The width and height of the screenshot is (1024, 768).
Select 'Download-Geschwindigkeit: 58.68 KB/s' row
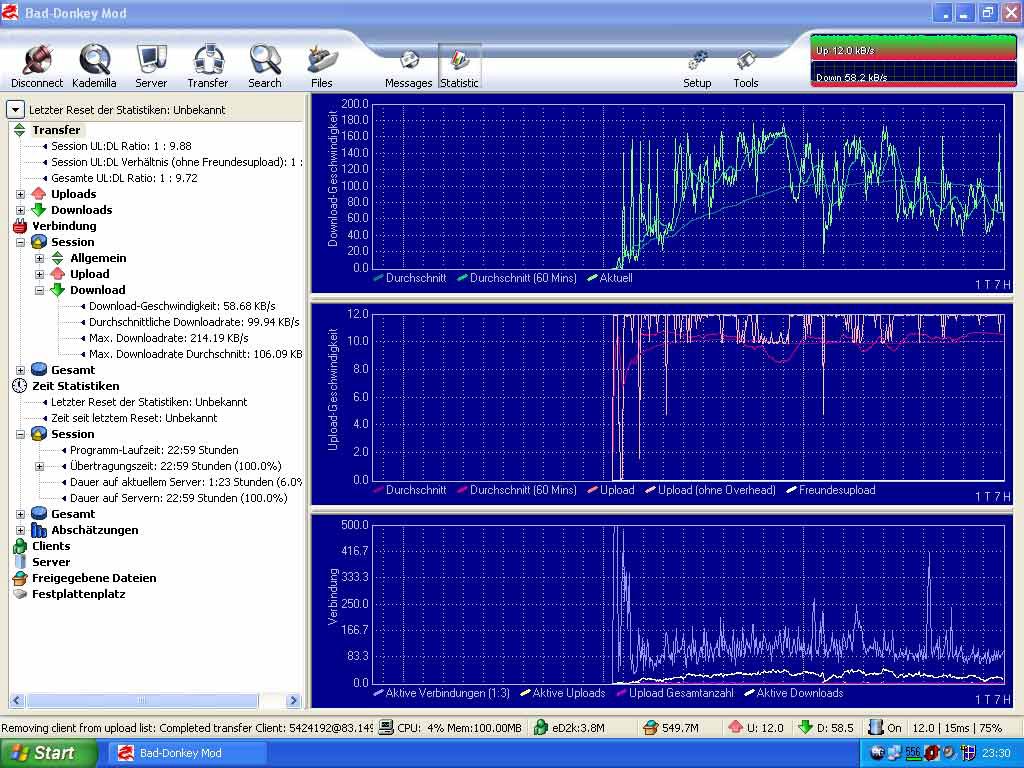click(x=182, y=306)
